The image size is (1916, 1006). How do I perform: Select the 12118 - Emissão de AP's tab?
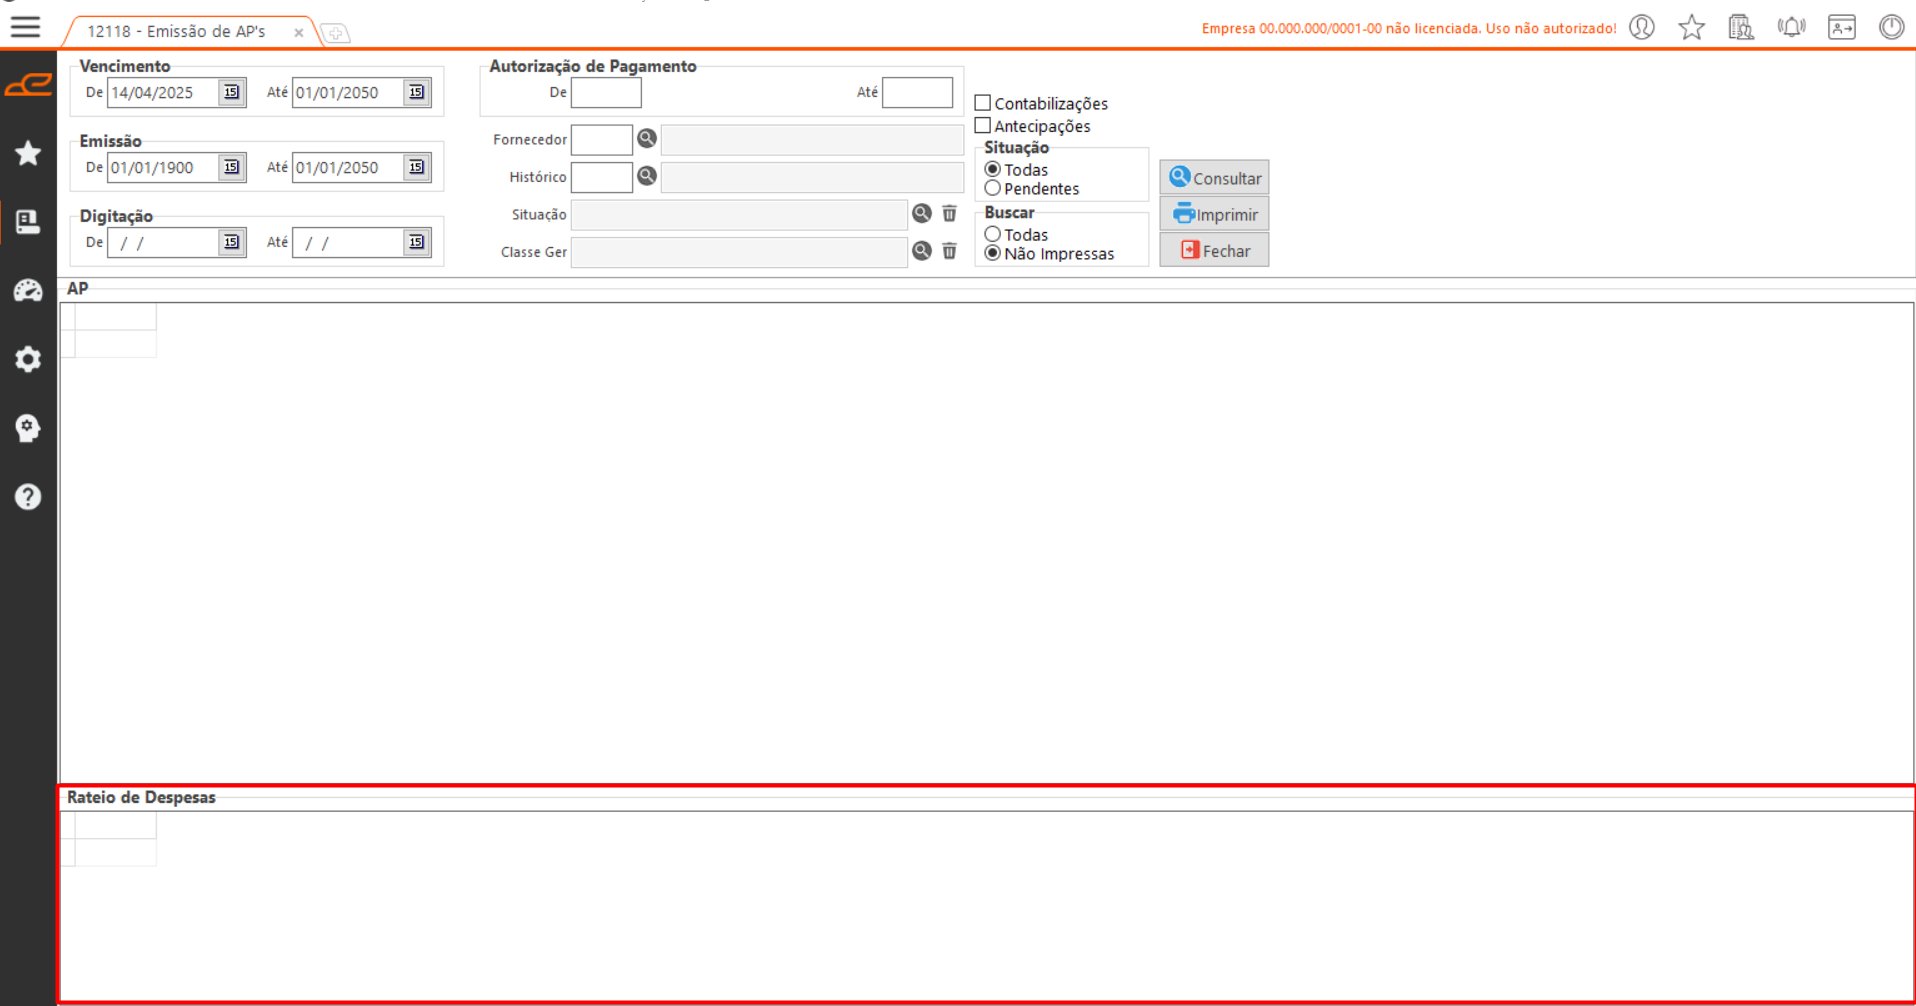click(176, 32)
